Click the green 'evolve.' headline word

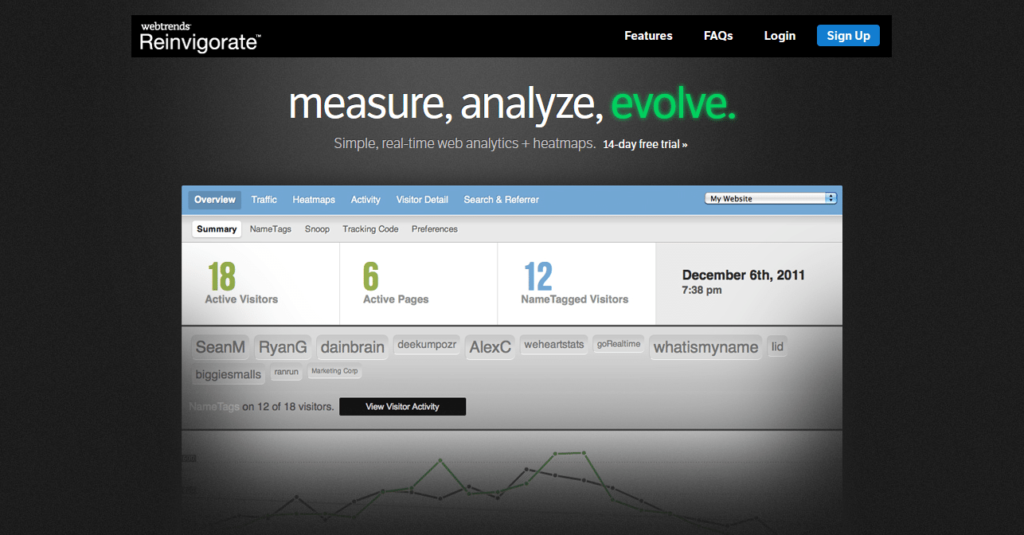pyautogui.click(x=673, y=104)
